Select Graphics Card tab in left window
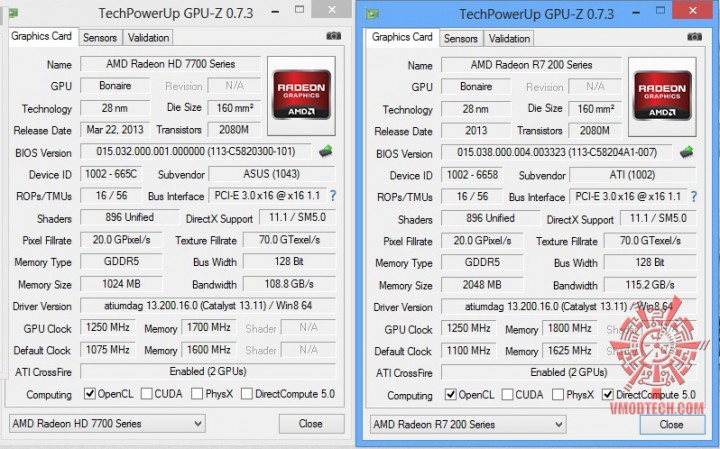This screenshot has width=720, height=449. coord(42,36)
